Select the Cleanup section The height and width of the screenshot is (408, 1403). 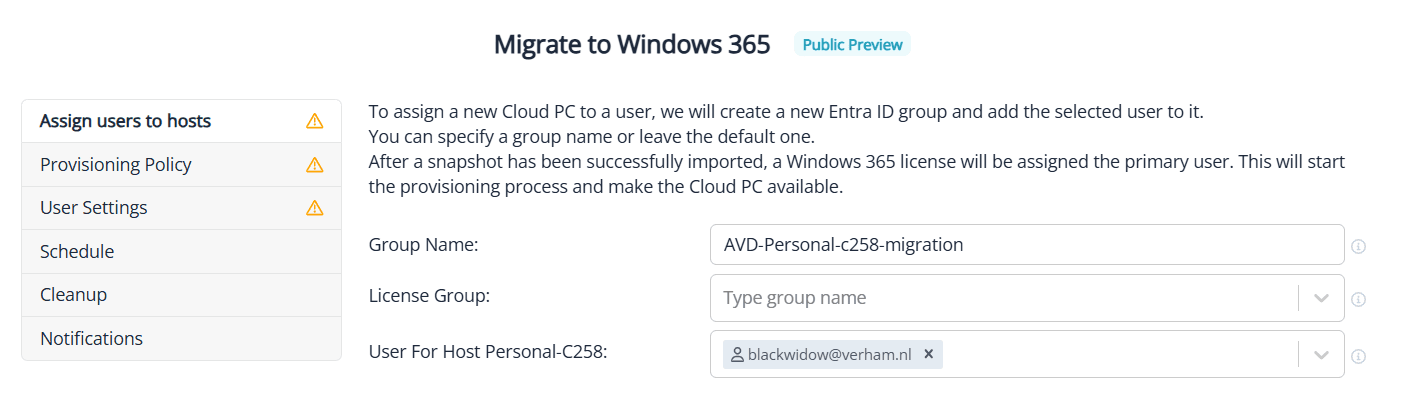click(73, 295)
